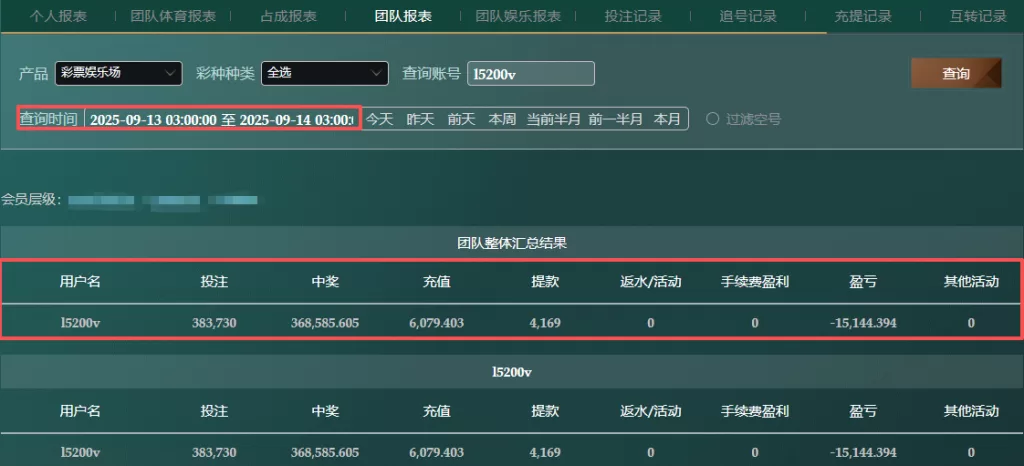Select the 占成报表 tab
This screenshot has width=1024, height=466.
(x=289, y=16)
